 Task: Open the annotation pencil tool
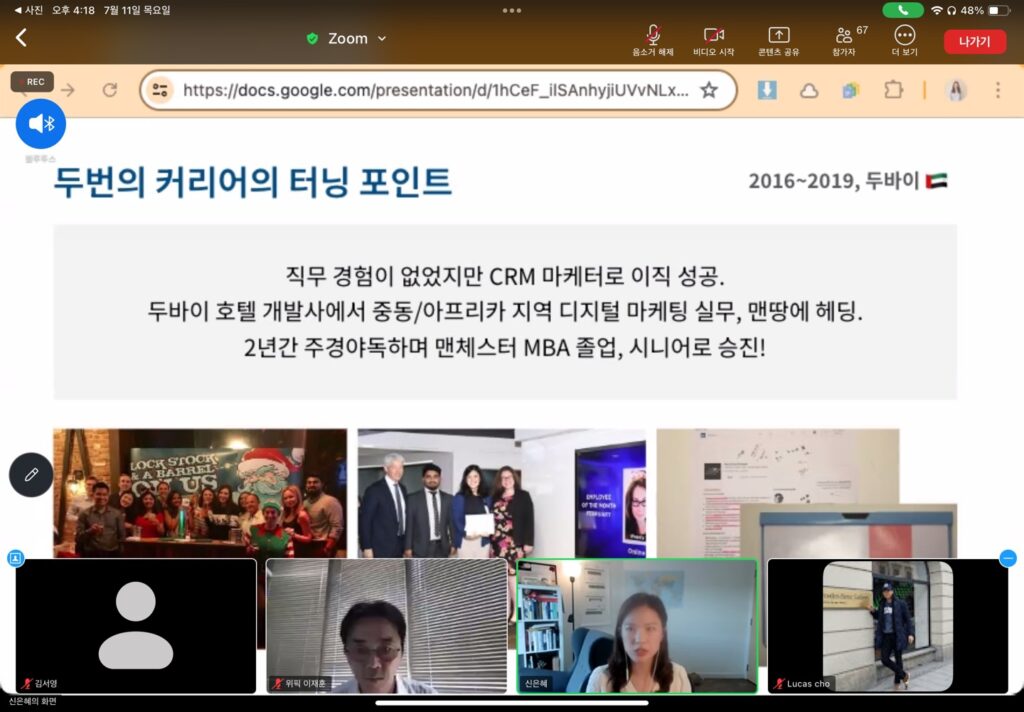point(31,475)
